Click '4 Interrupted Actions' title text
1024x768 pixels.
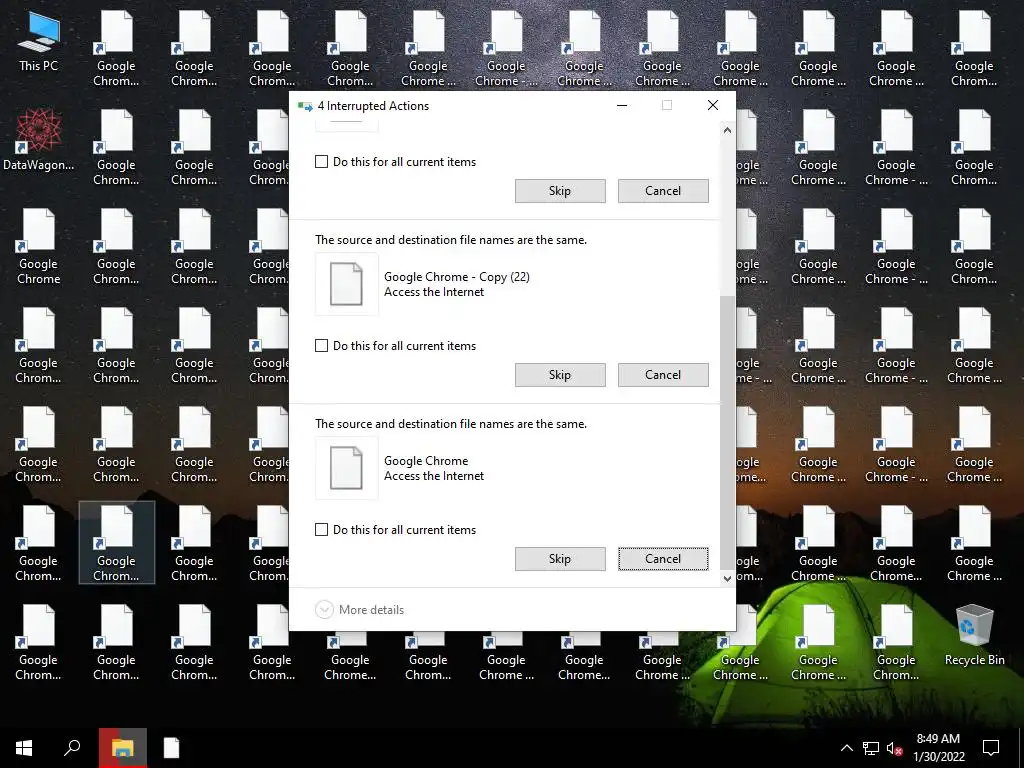coord(373,106)
